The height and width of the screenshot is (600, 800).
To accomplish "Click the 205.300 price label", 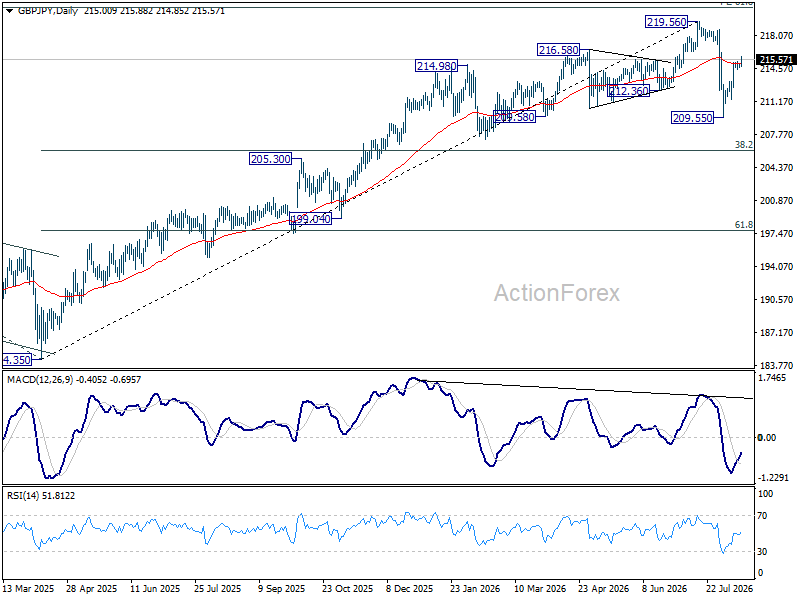I will pyautogui.click(x=270, y=159).
